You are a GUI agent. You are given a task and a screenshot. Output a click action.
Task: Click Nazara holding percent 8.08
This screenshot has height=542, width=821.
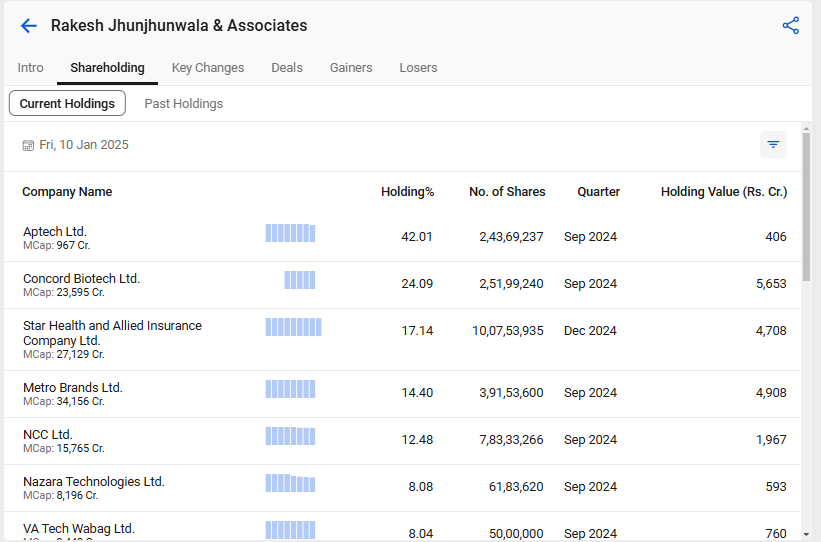(420, 487)
